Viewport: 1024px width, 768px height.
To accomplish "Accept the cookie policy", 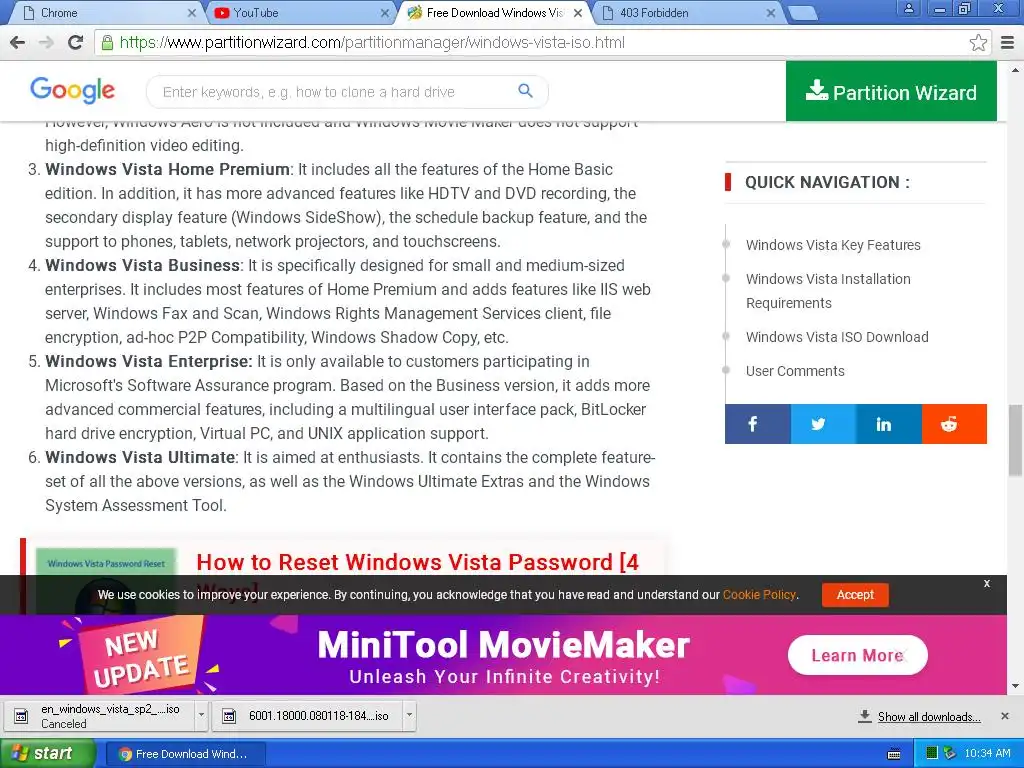I will point(855,595).
